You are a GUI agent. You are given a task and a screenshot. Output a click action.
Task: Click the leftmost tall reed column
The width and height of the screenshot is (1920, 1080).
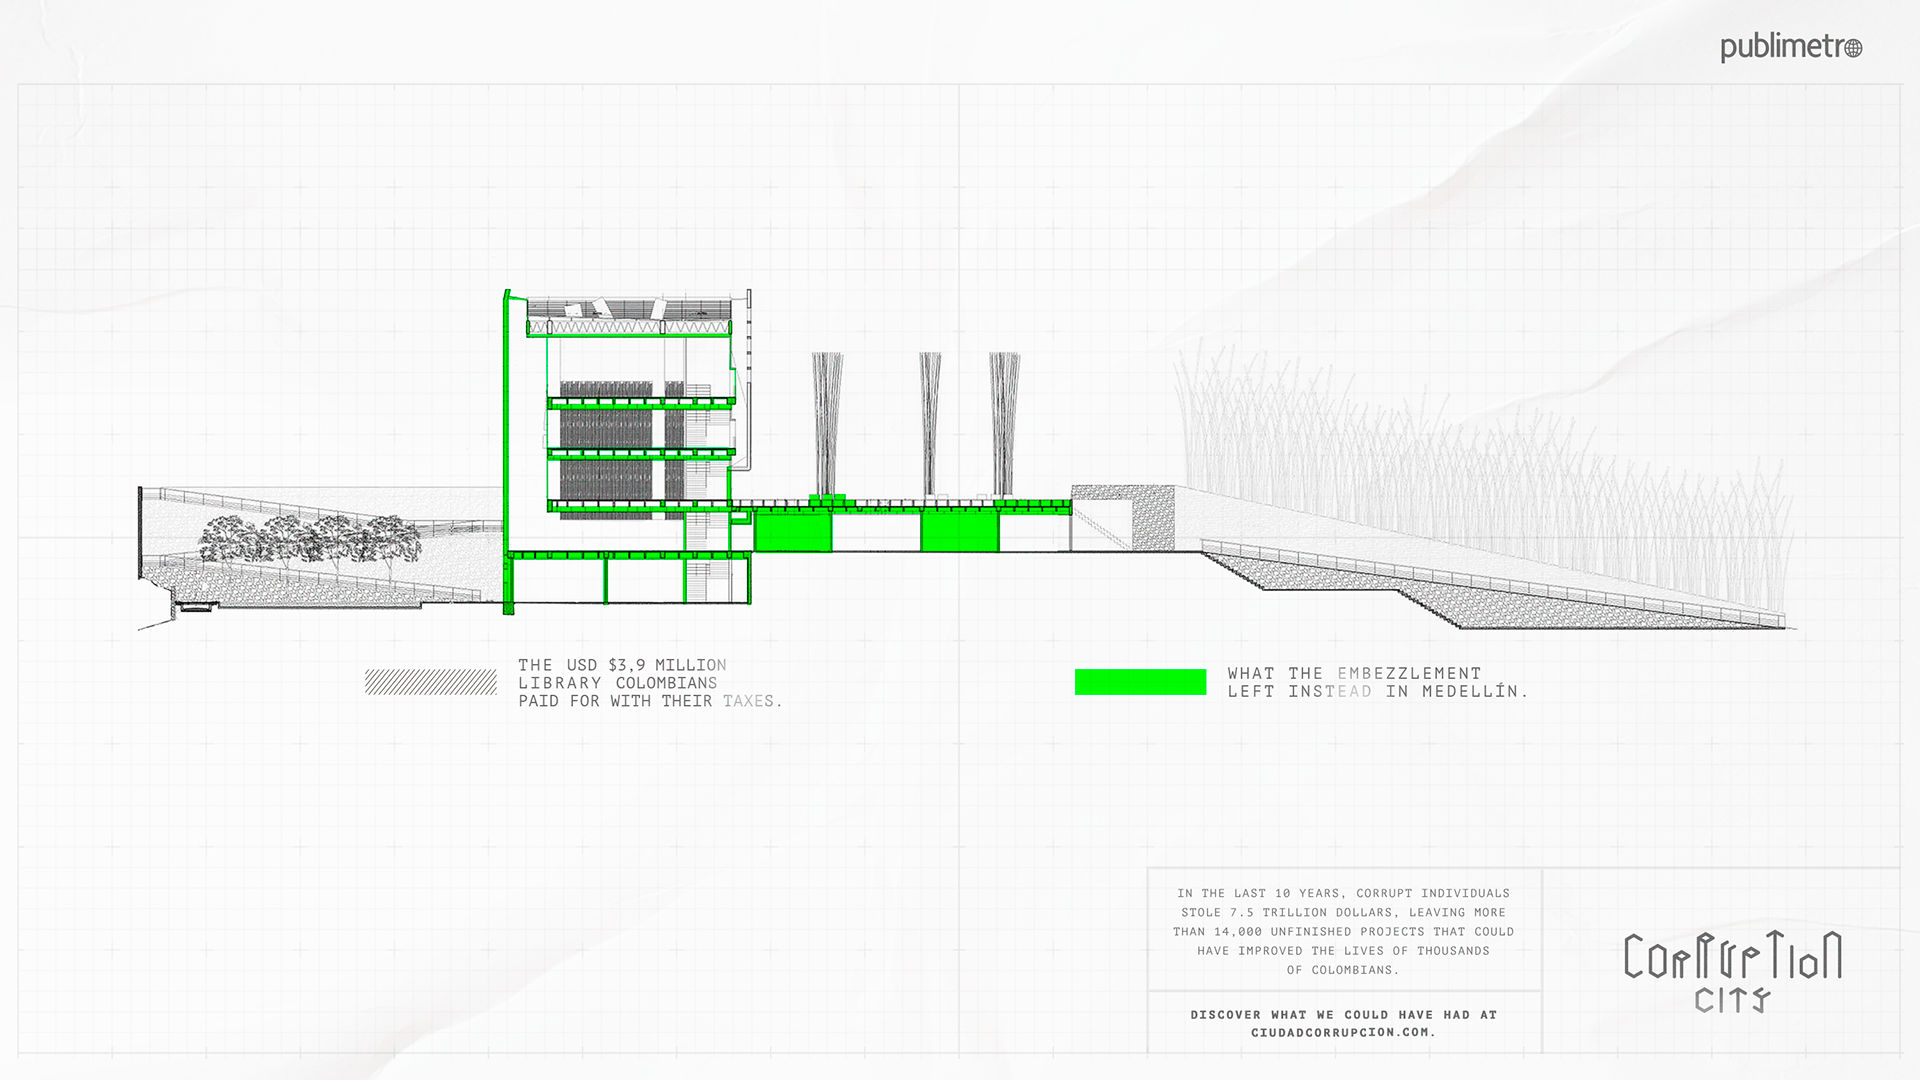(x=827, y=422)
